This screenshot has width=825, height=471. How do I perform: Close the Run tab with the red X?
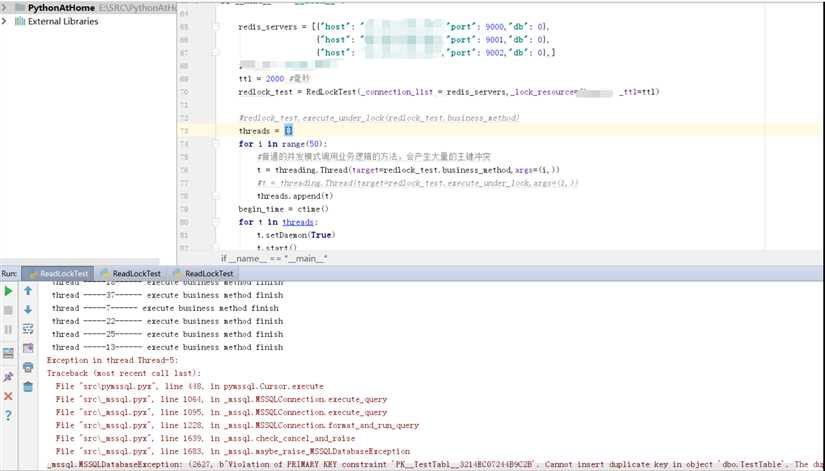tap(8, 396)
